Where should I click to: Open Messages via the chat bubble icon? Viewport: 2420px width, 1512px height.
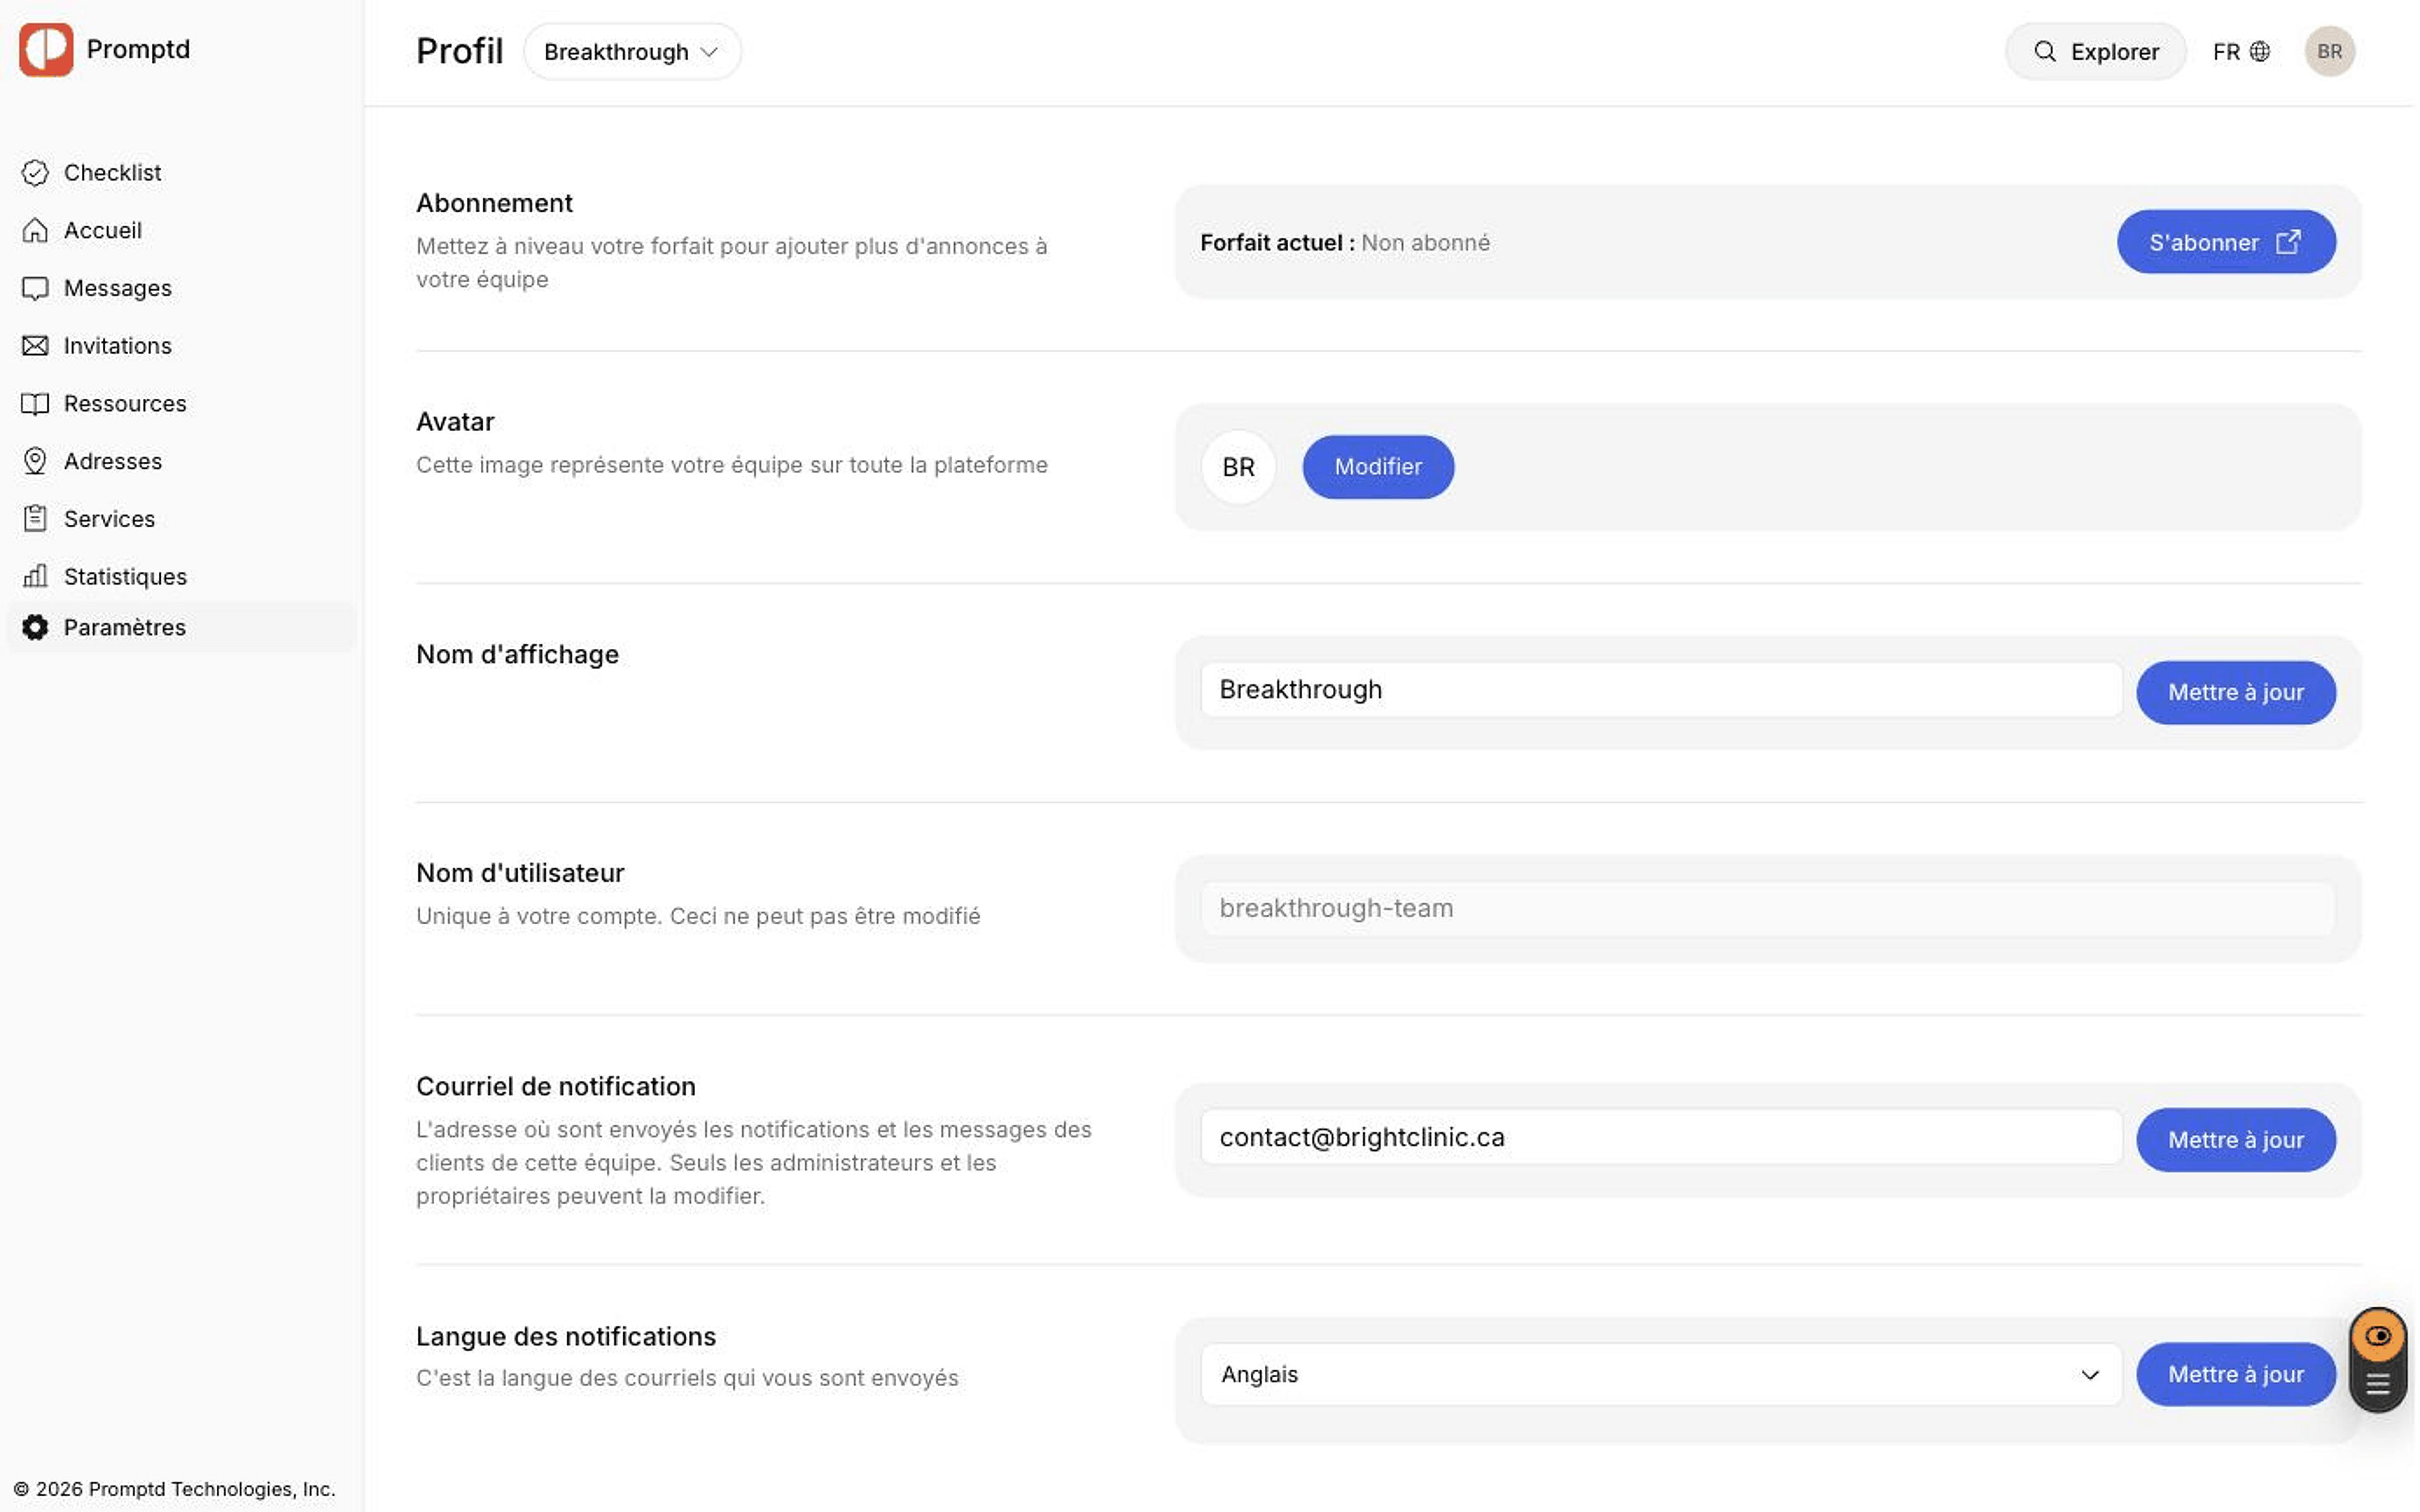(35, 288)
